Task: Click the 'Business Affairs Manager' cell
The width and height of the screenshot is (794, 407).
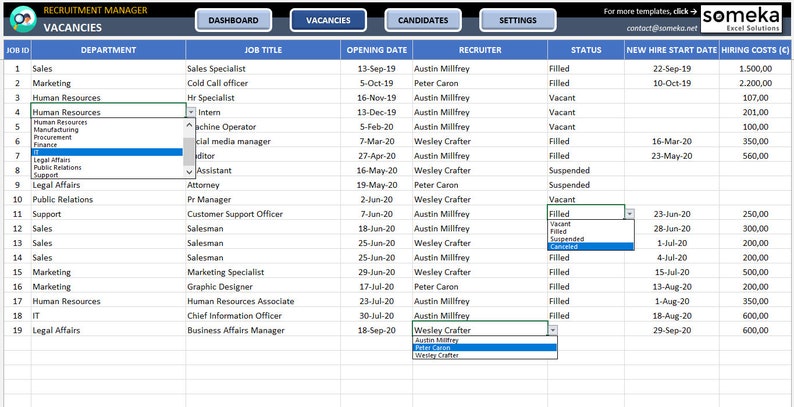Action: coord(263,331)
